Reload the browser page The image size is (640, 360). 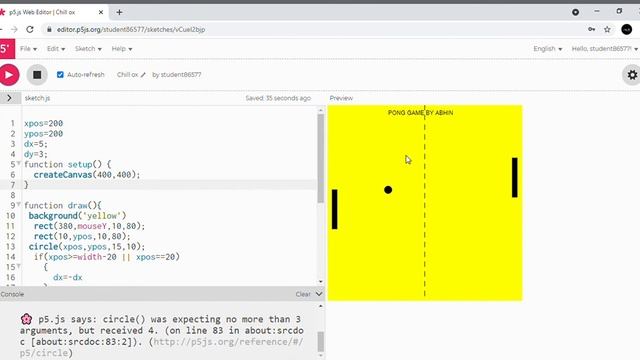coord(30,29)
